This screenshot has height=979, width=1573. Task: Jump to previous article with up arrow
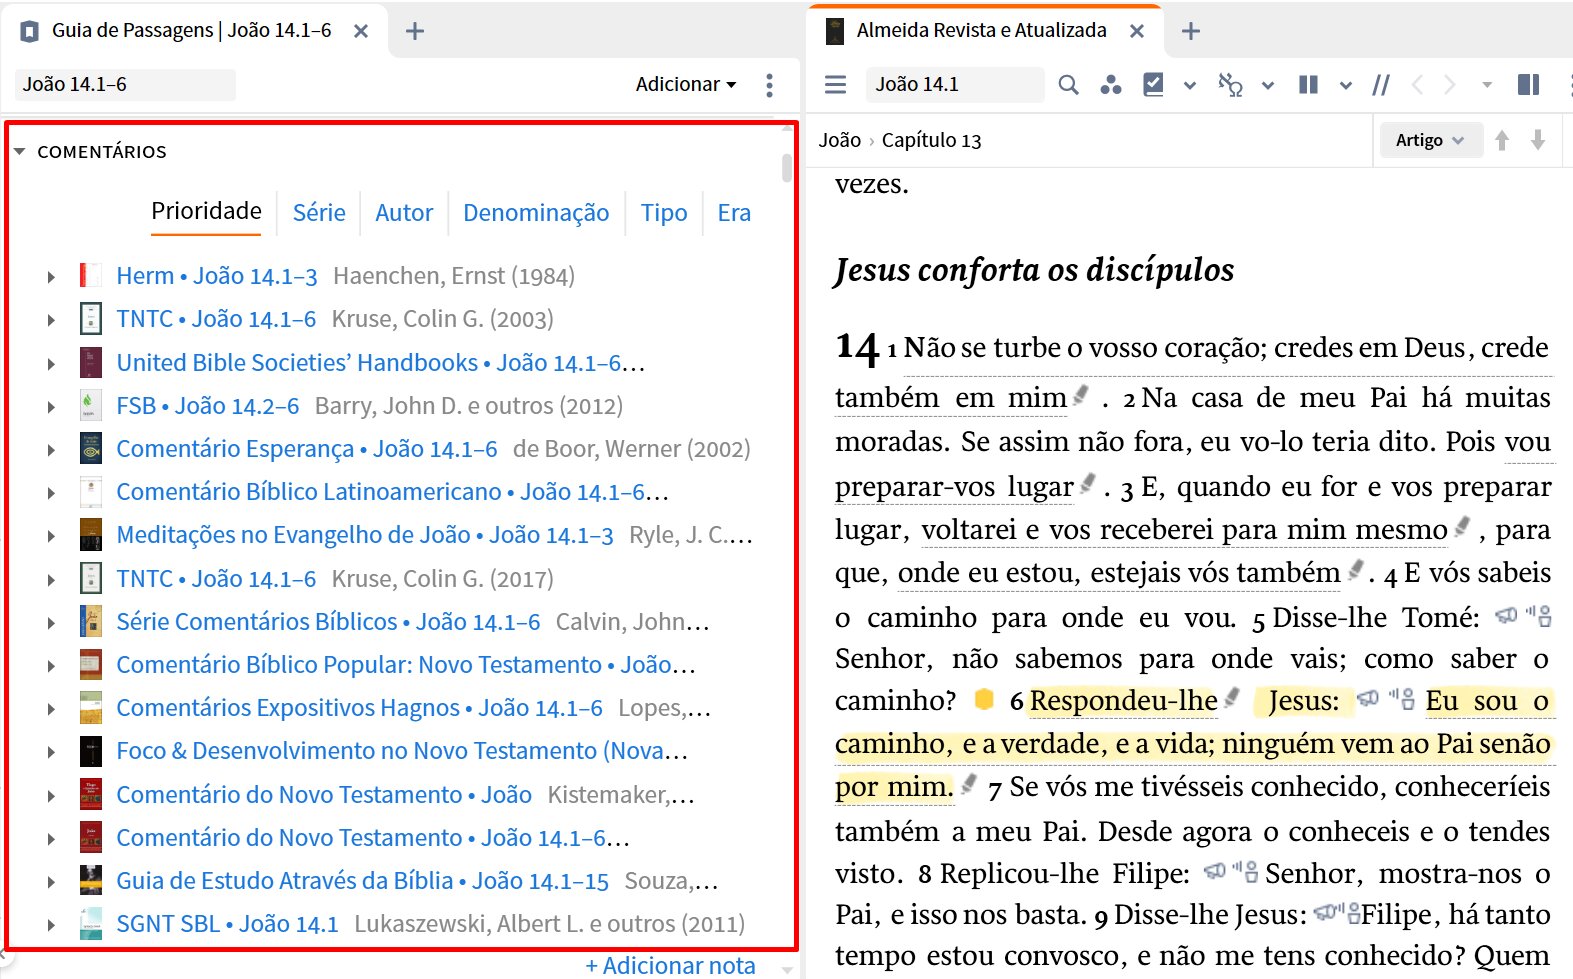[x=1501, y=140]
